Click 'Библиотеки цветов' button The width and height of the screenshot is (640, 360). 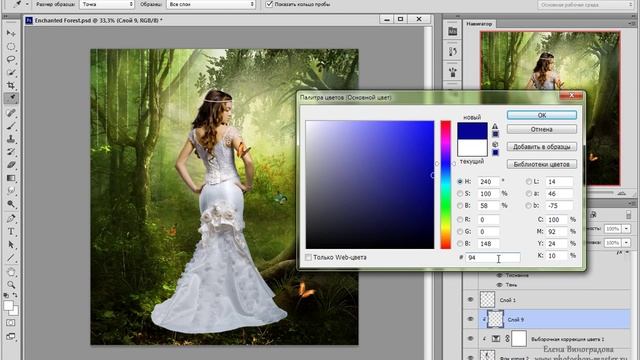[x=542, y=164]
